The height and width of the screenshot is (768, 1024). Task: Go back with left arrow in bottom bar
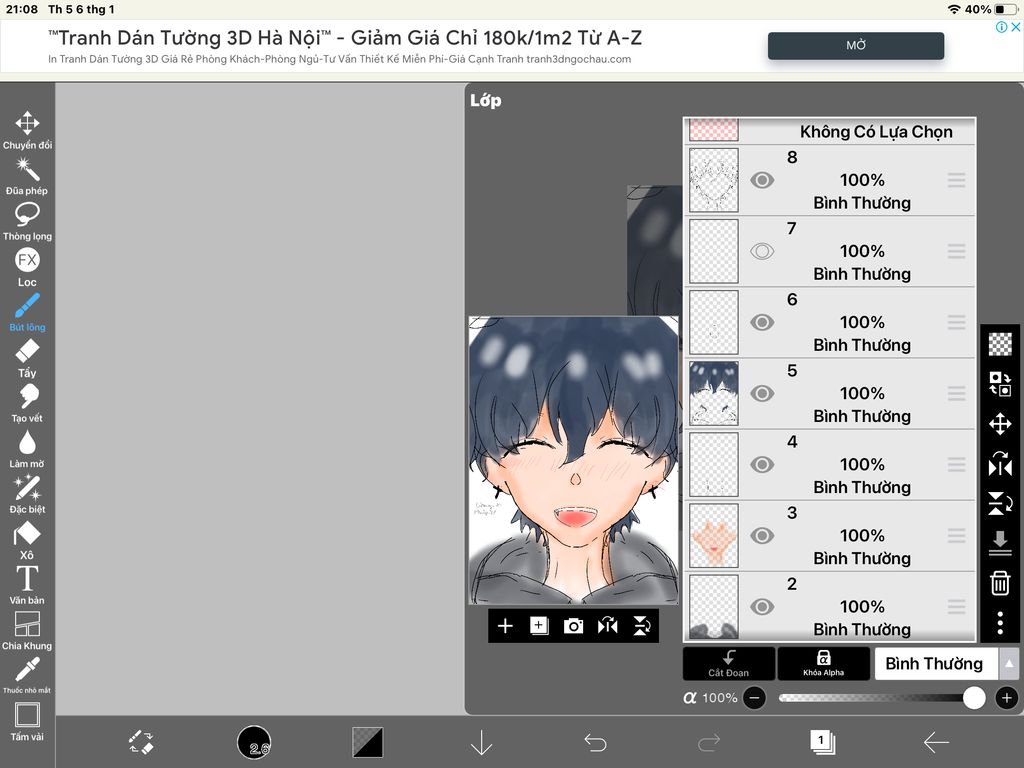pos(936,743)
